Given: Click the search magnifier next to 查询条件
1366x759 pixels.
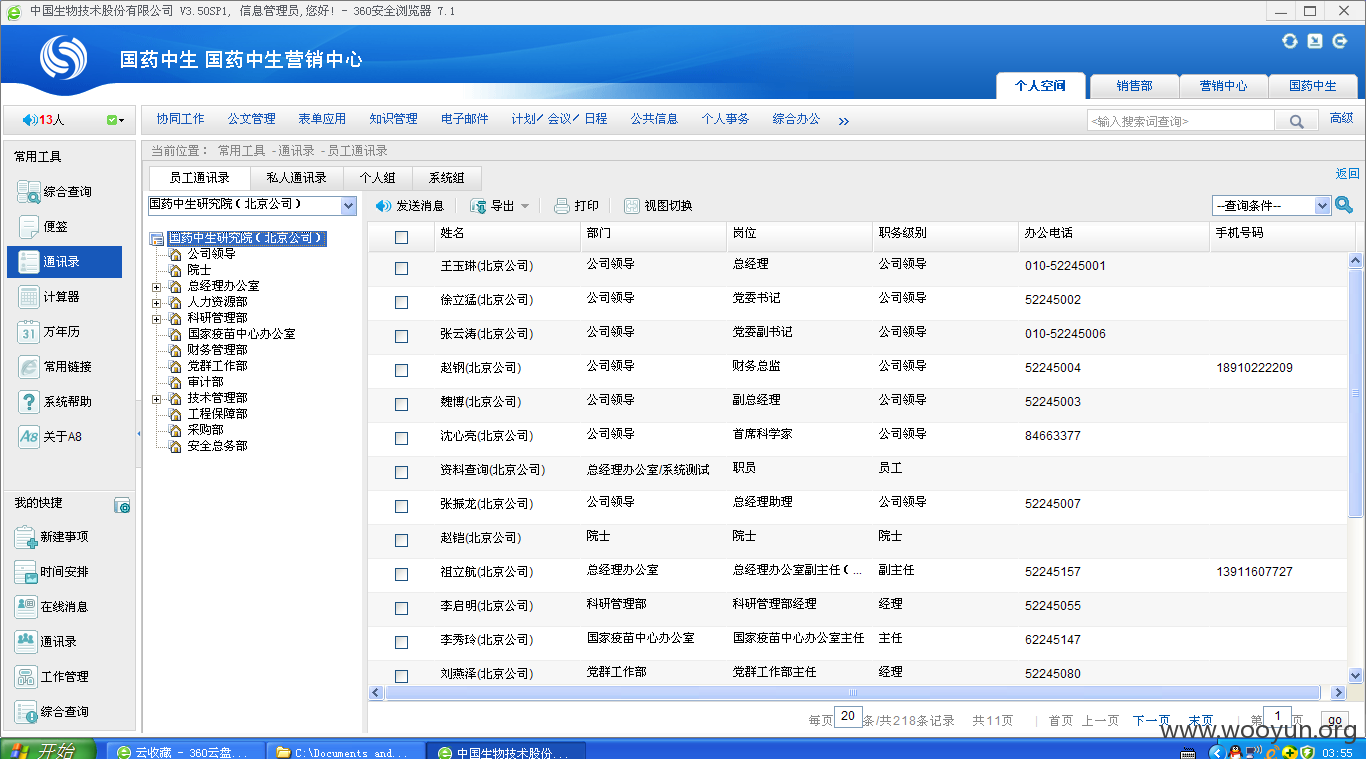Looking at the screenshot, I should tap(1345, 205).
